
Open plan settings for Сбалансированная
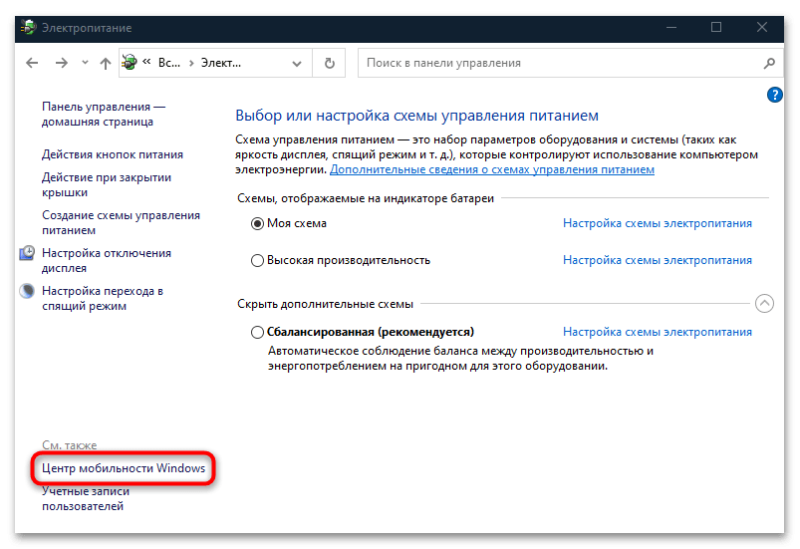click(657, 332)
